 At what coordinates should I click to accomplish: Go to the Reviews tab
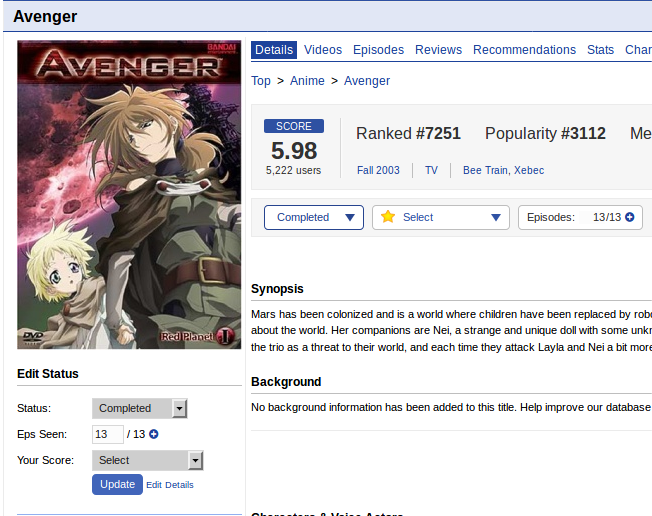point(438,50)
